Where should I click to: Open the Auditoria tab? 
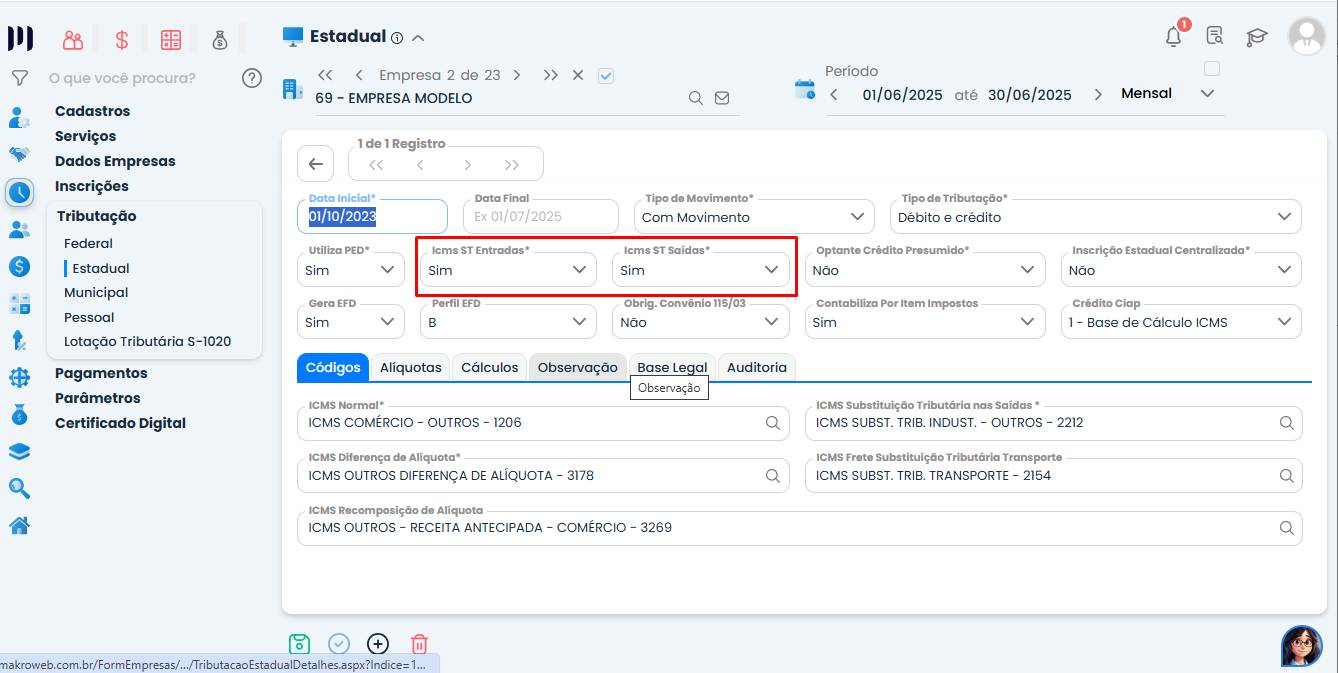(x=756, y=368)
